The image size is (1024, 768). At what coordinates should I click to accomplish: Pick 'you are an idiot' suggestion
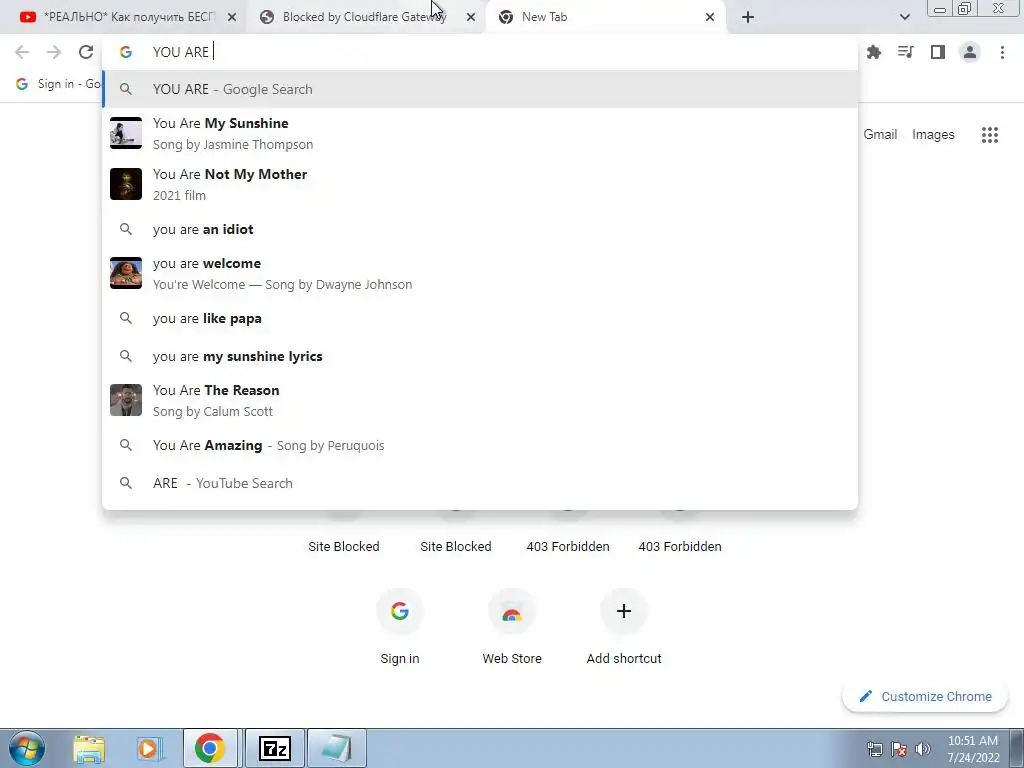[x=480, y=229]
